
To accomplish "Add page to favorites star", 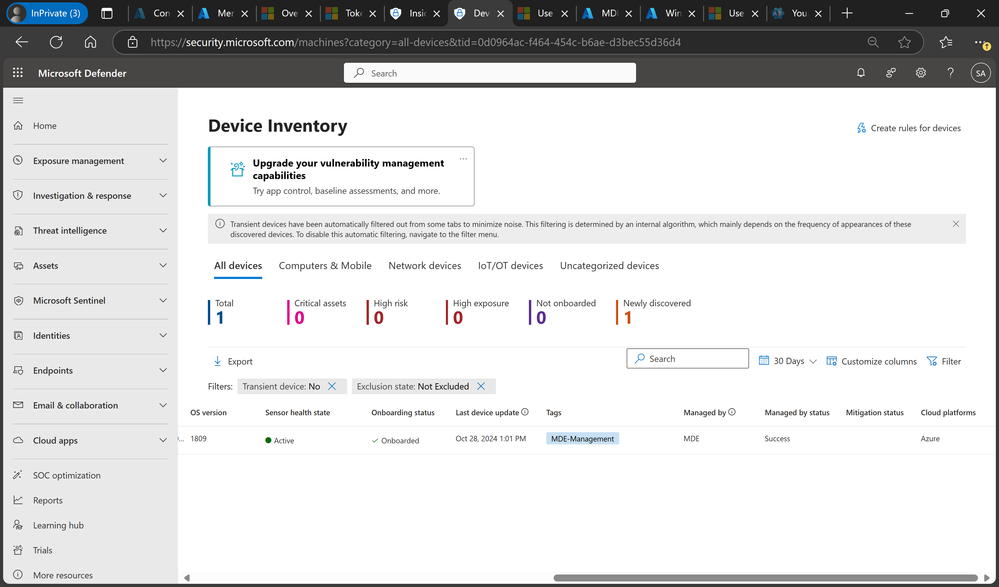I will pos(904,42).
